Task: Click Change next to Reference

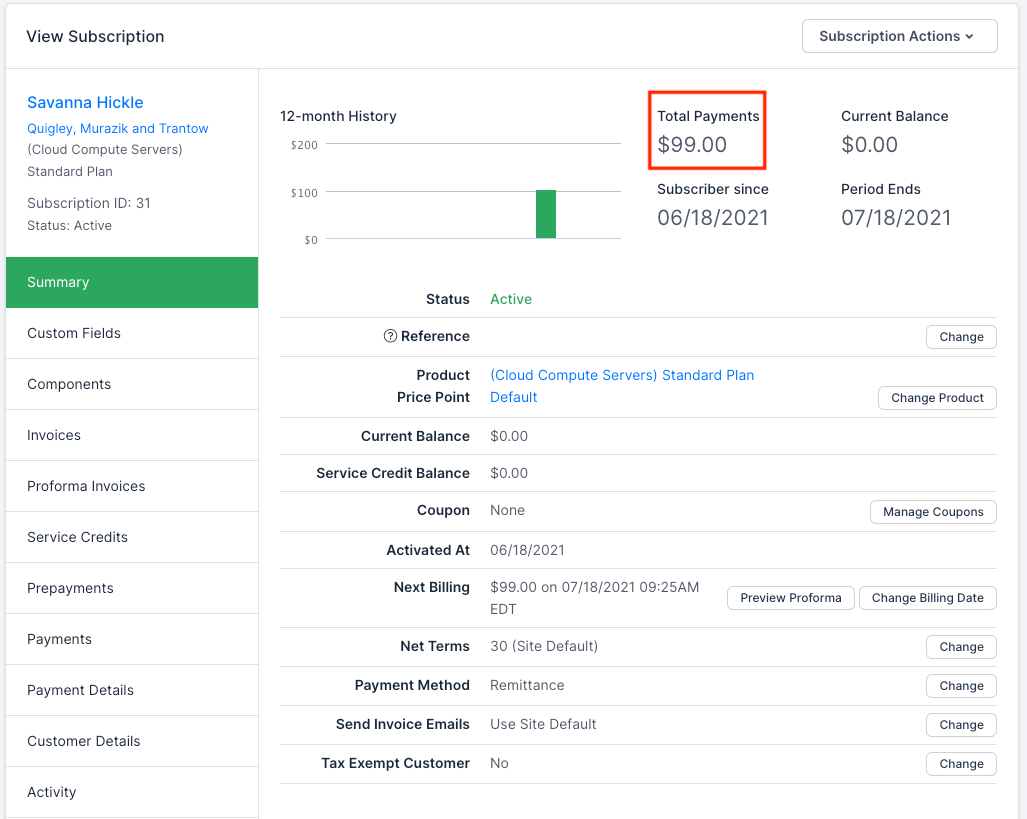Action: pos(960,337)
